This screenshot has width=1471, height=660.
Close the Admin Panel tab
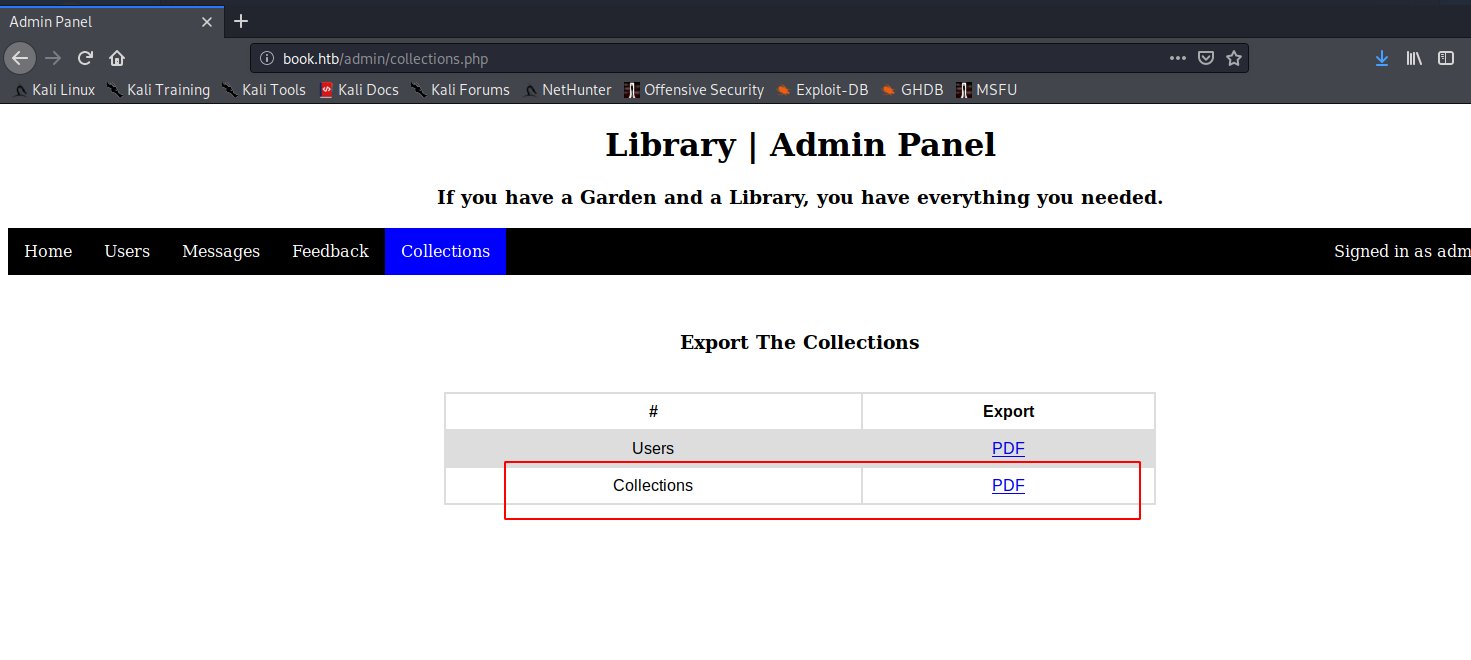(x=207, y=21)
